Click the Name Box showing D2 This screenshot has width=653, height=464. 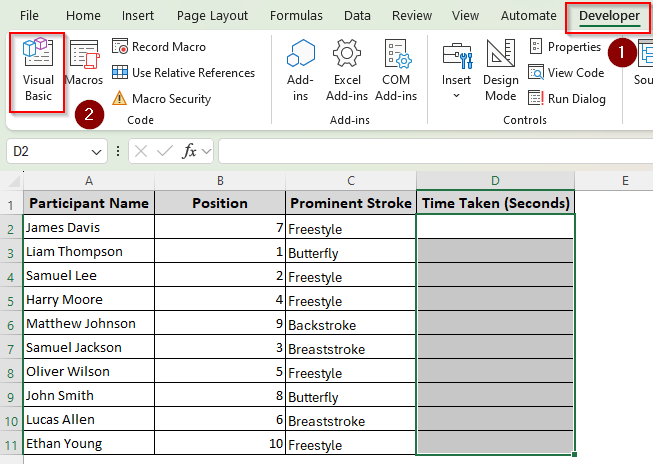pos(48,151)
